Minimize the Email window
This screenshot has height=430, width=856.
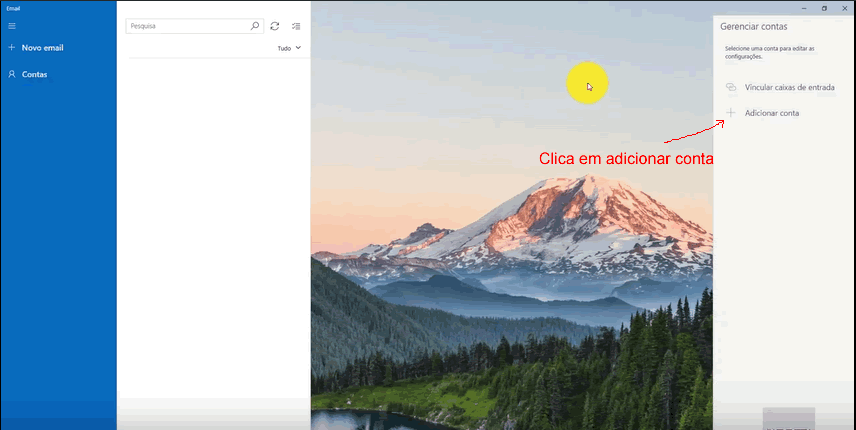805,8
